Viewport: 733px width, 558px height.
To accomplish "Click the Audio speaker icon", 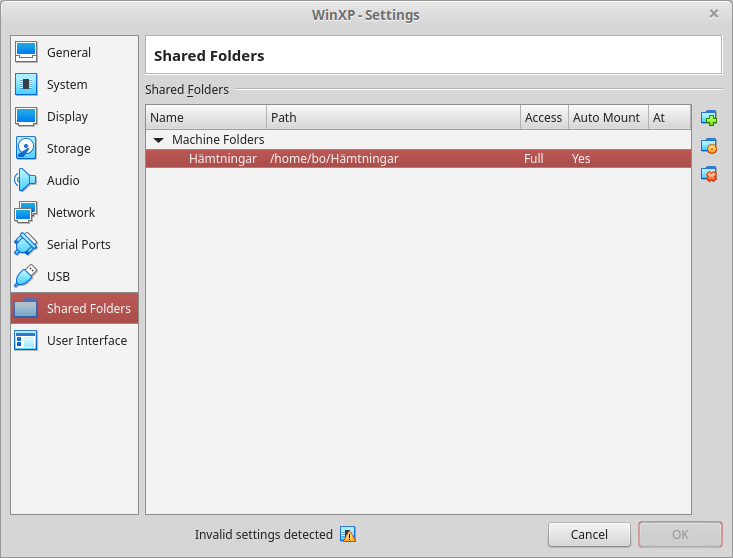I will point(26,180).
